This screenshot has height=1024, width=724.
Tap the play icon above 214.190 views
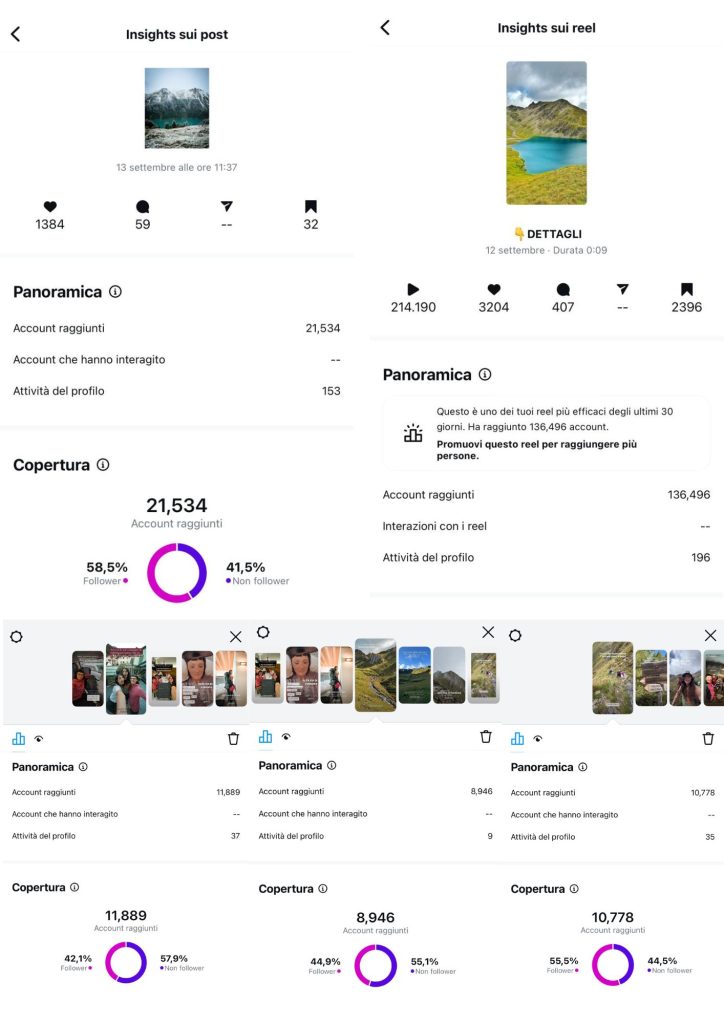pyautogui.click(x=413, y=289)
